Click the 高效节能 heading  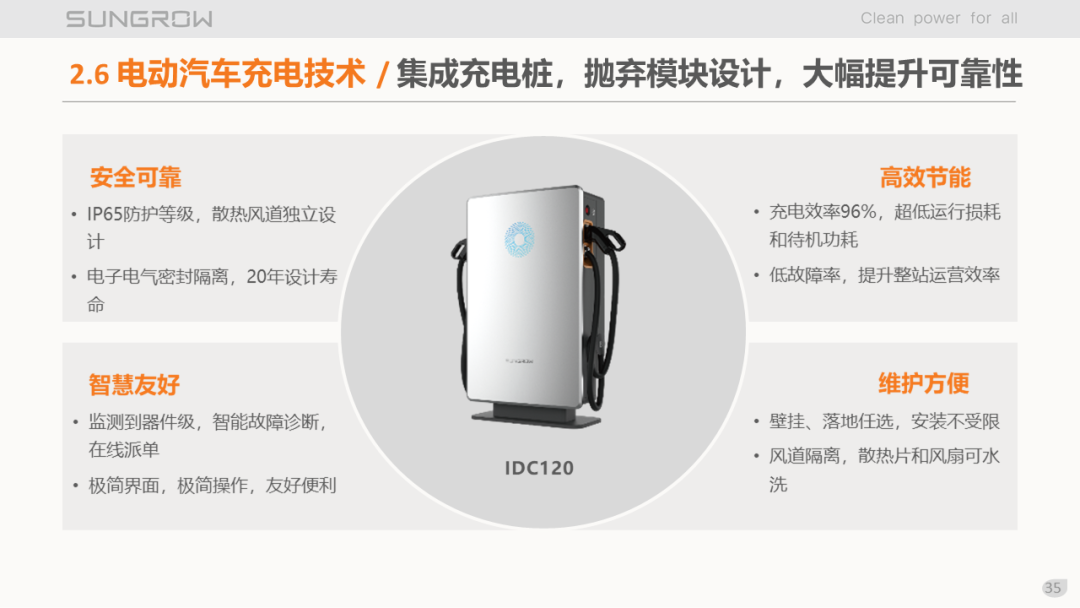click(925, 178)
